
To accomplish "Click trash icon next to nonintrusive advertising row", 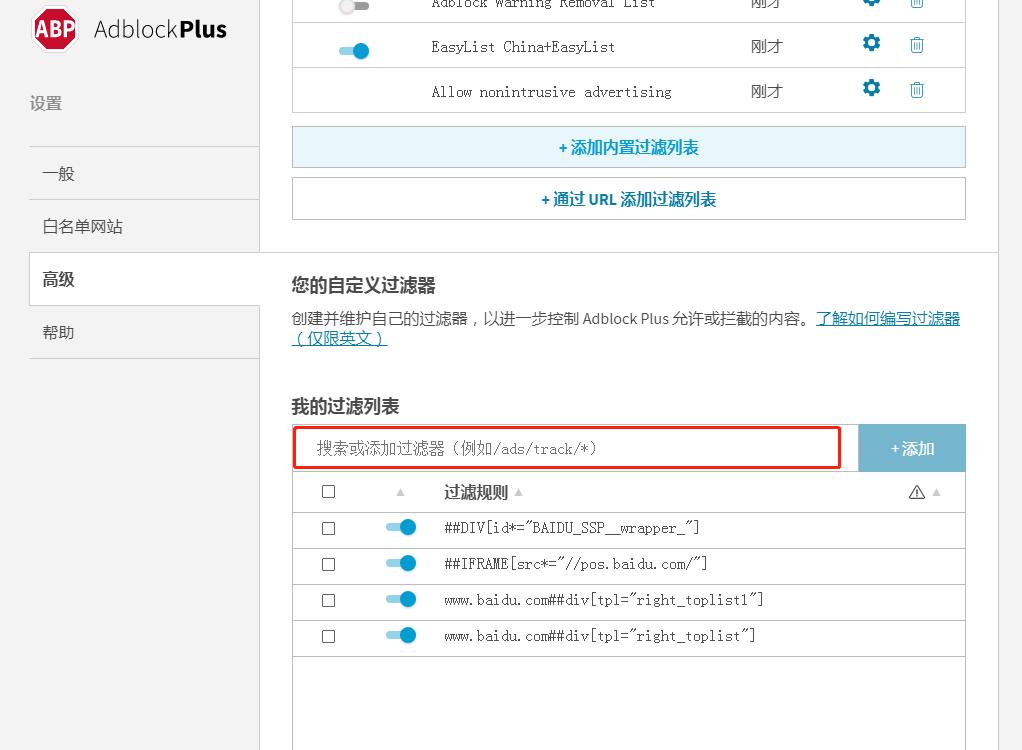I will (916, 89).
